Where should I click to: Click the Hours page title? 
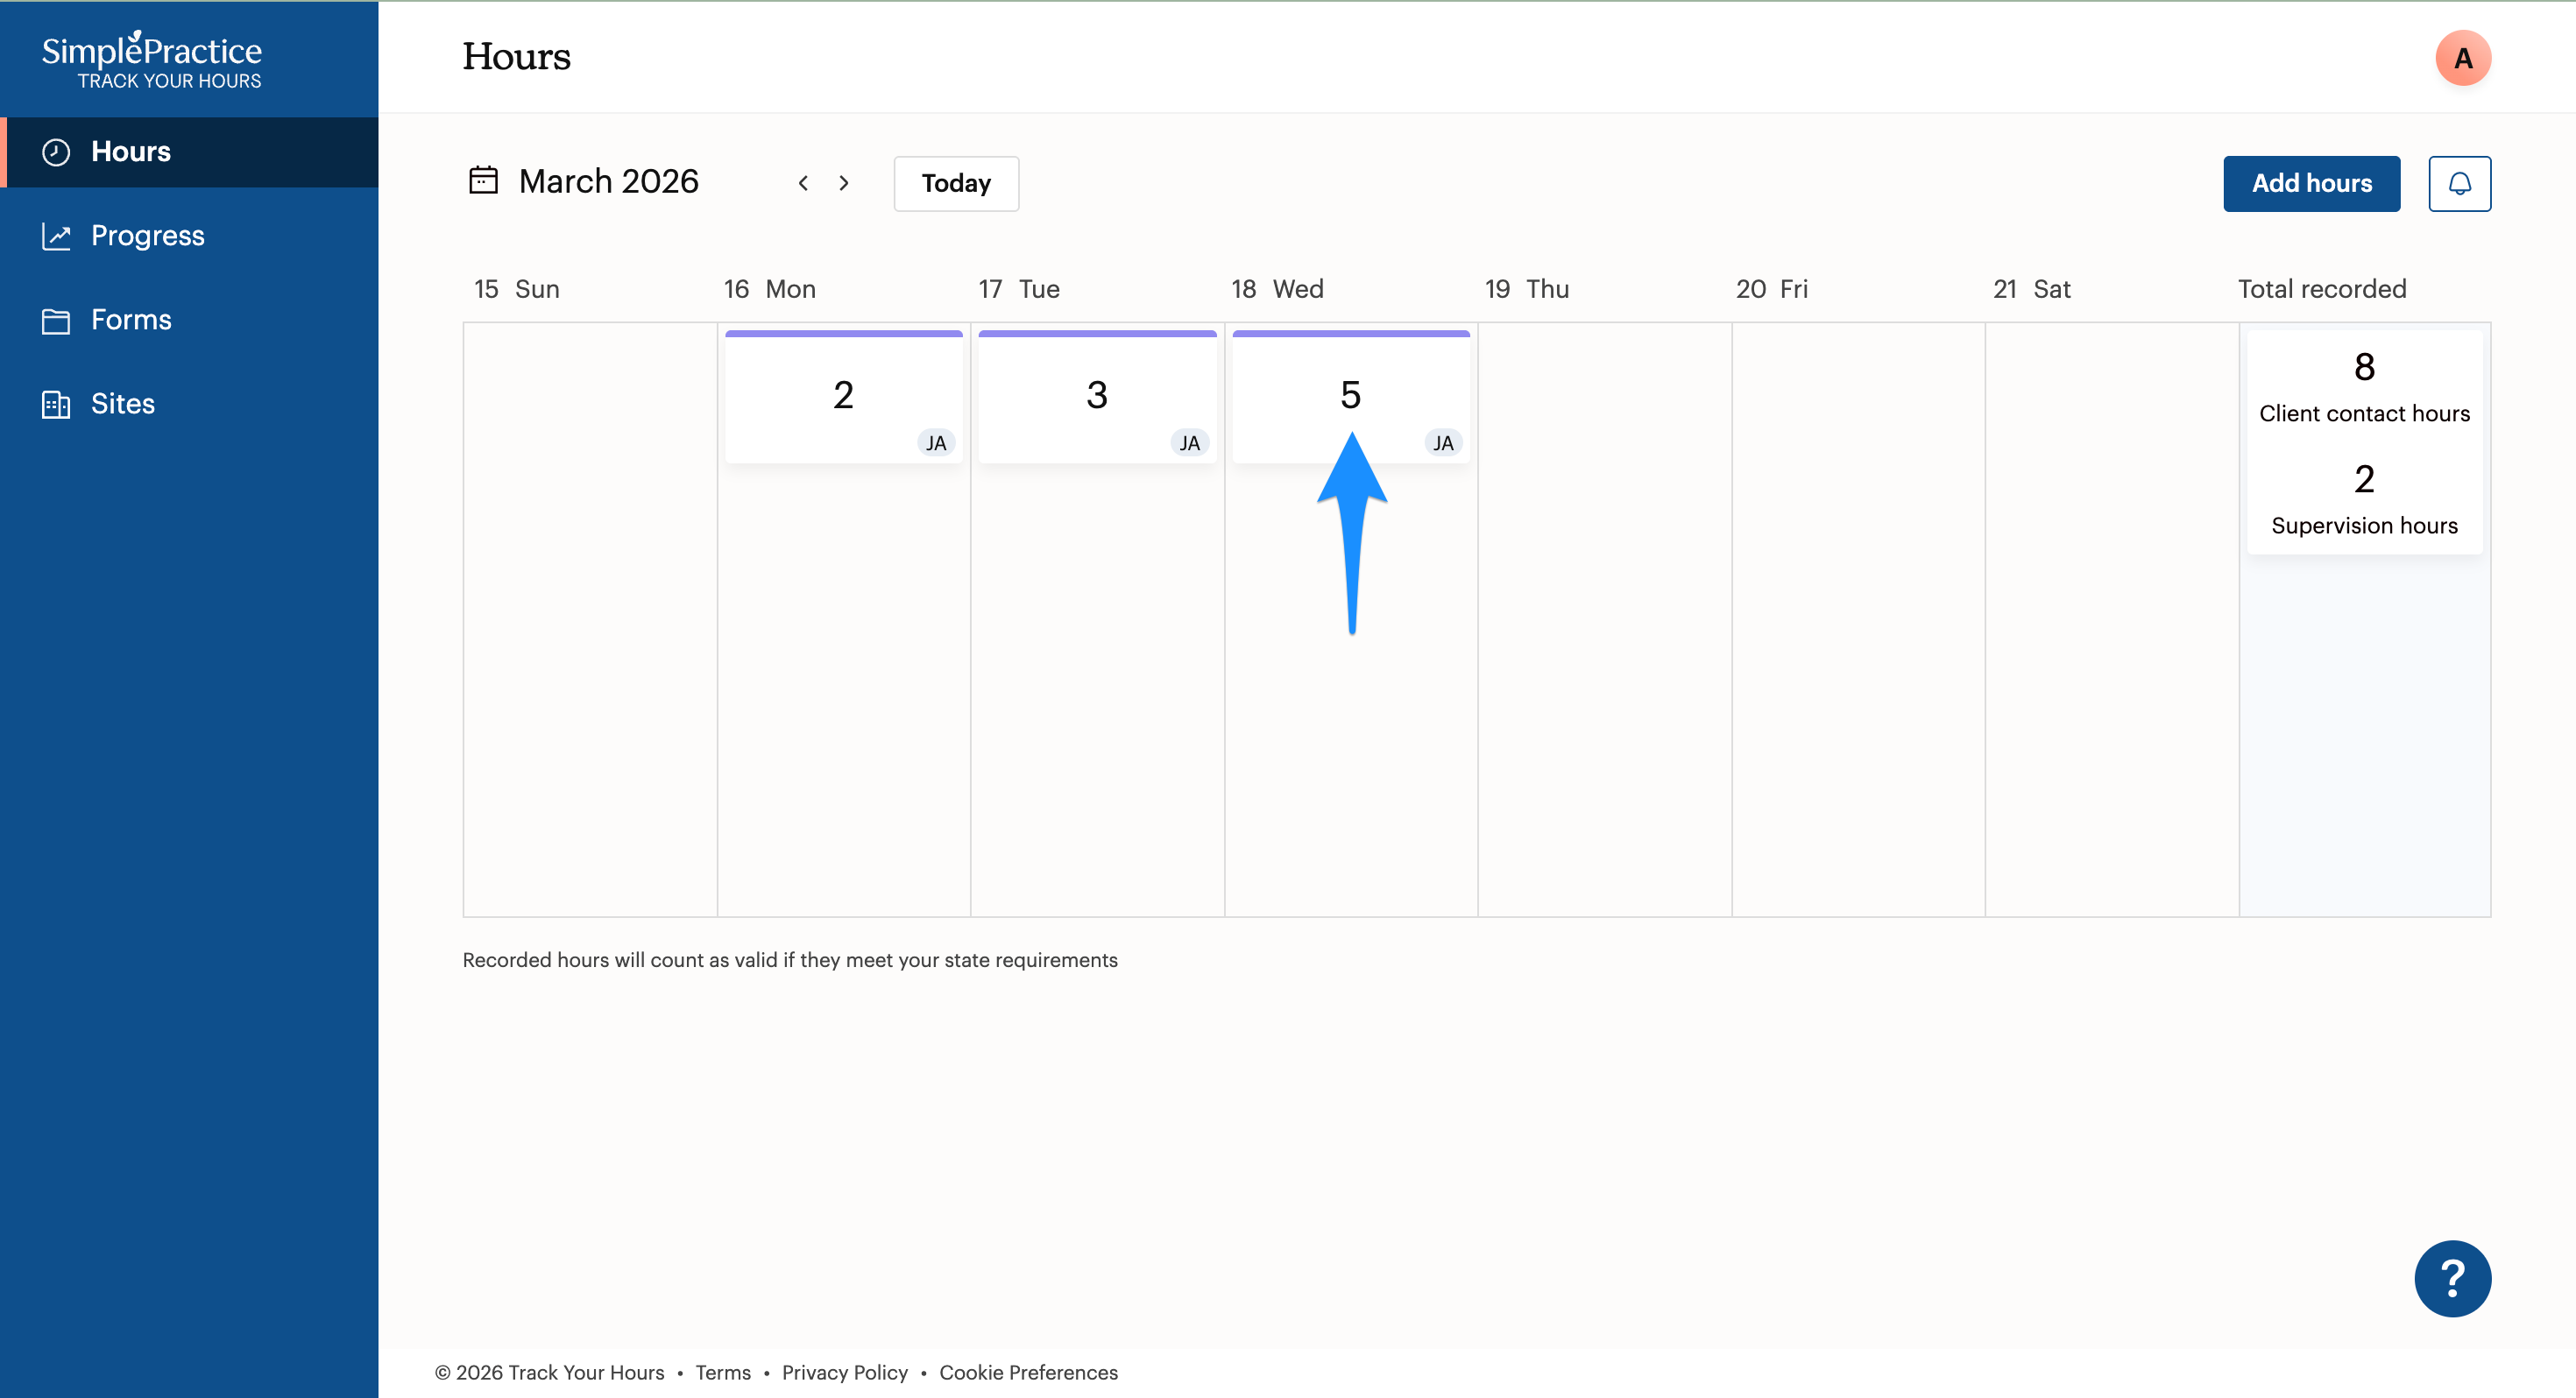pyautogui.click(x=516, y=56)
